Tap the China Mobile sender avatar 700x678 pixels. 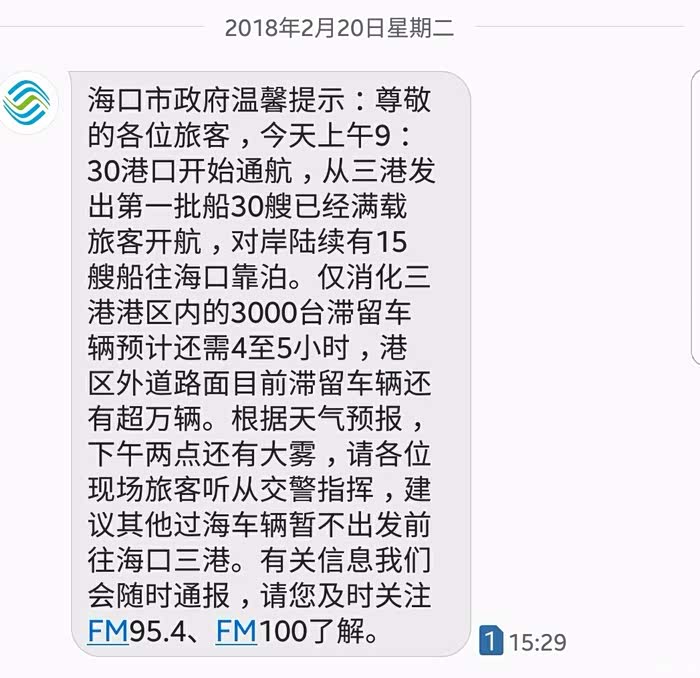pos(28,103)
